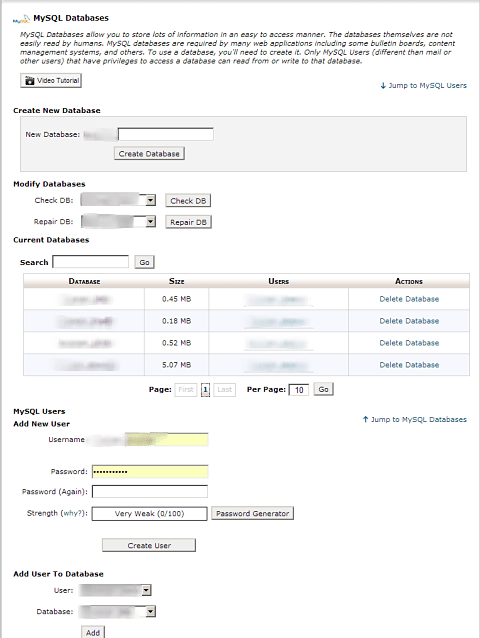This screenshot has height=638, width=480.
Task: Jump to MySQL Users link
Action: point(423,85)
